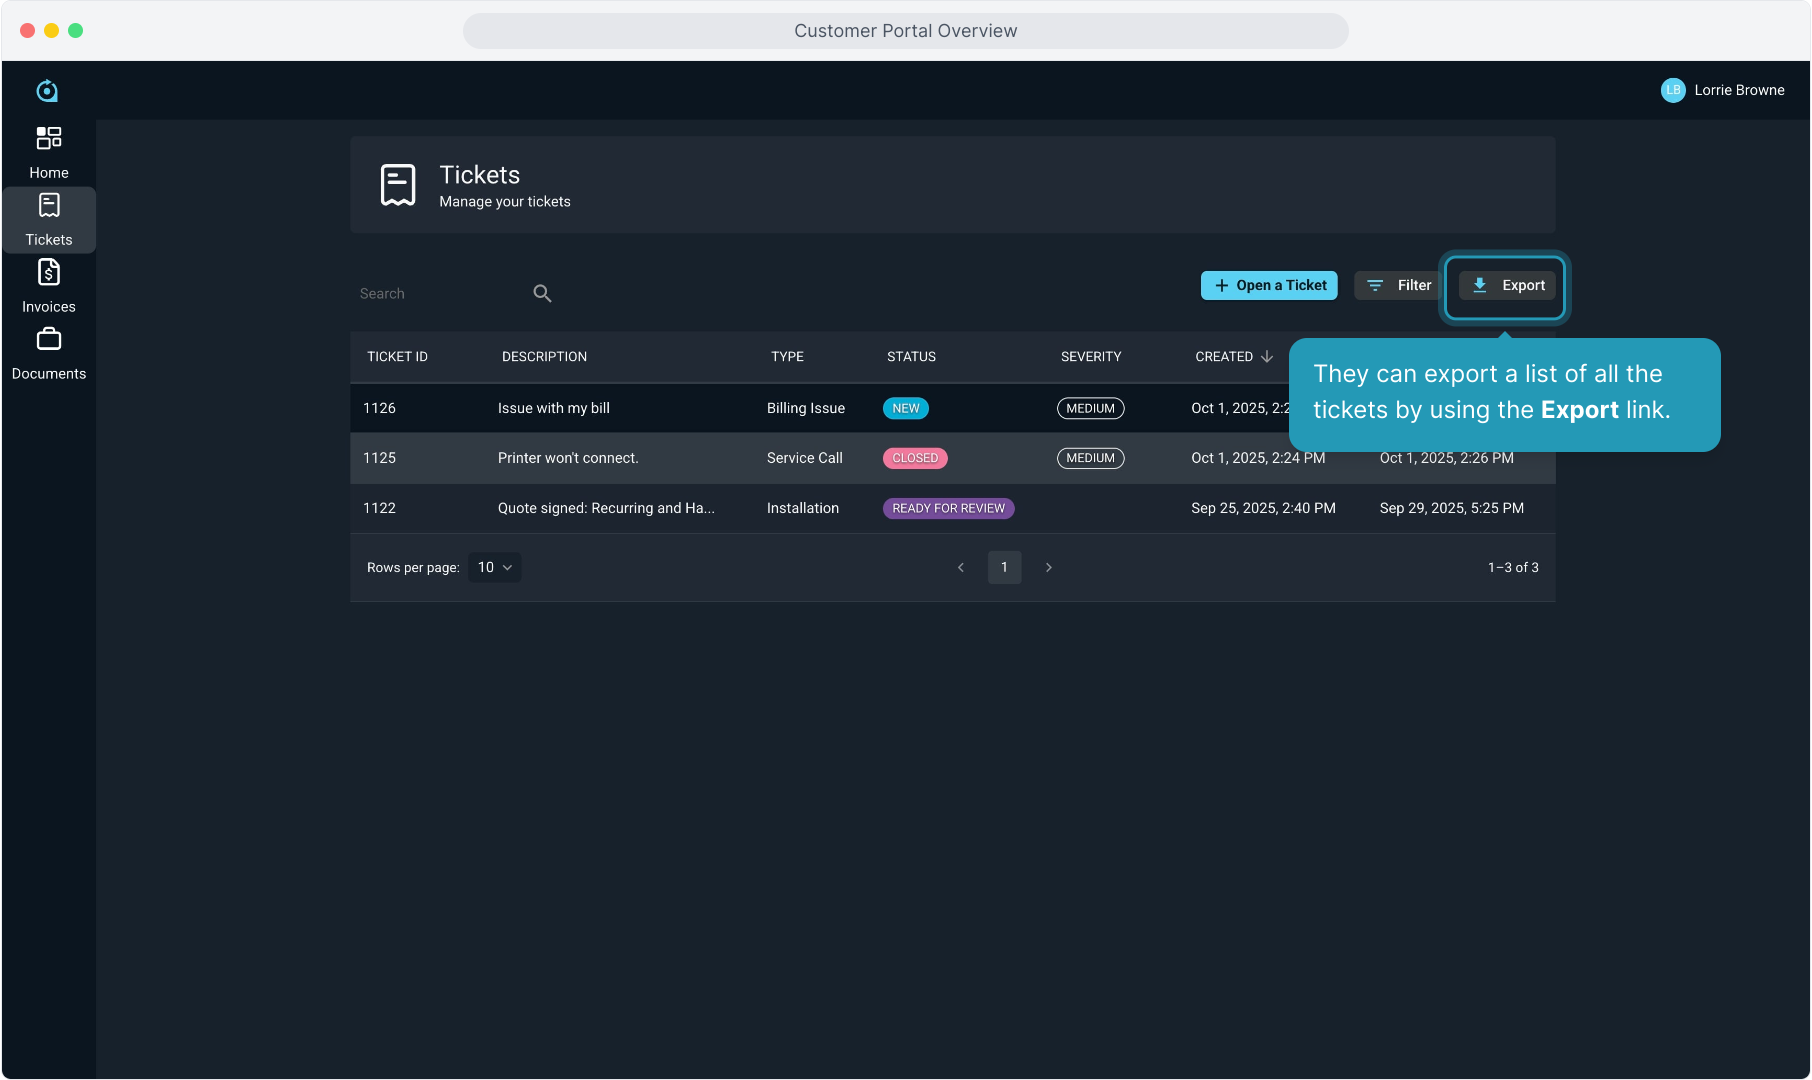
Task: Click Open a Ticket button
Action: [x=1269, y=285]
